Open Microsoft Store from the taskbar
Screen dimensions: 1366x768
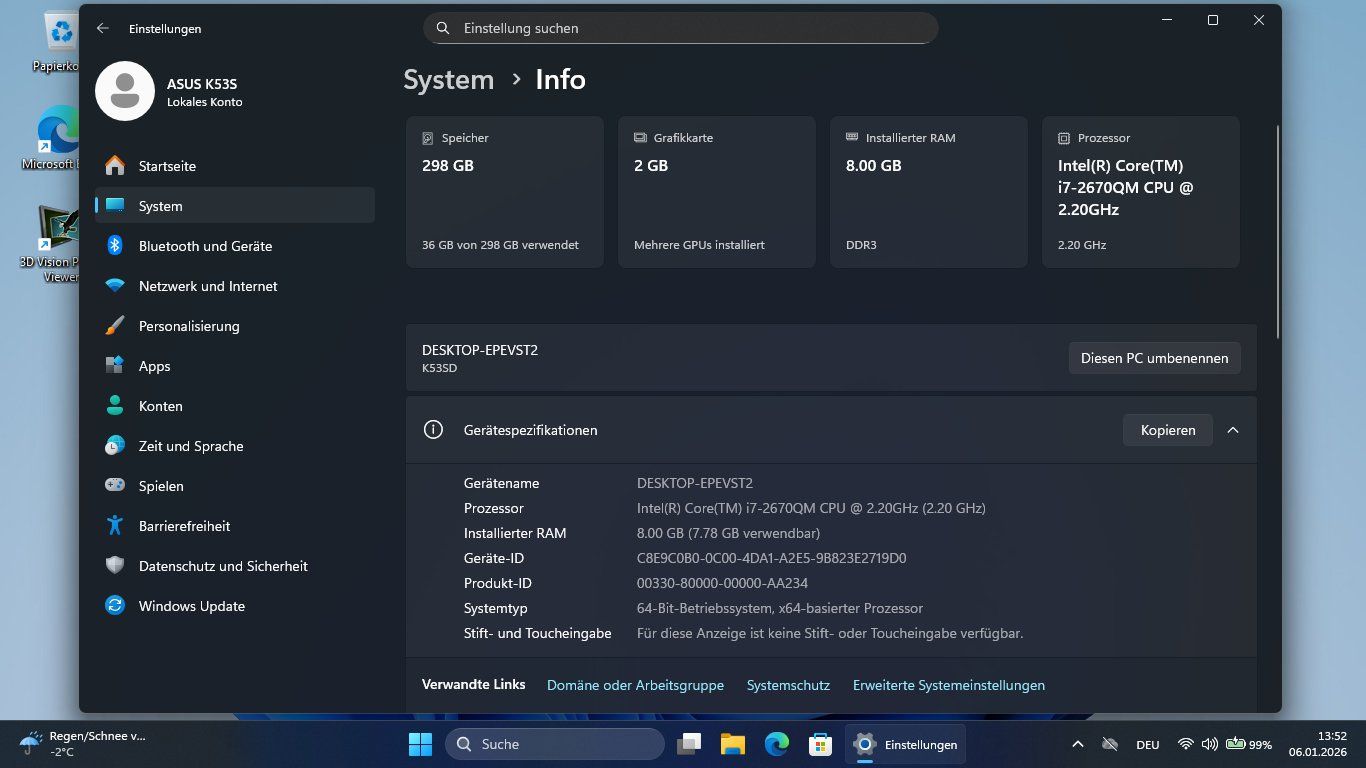tap(821, 744)
